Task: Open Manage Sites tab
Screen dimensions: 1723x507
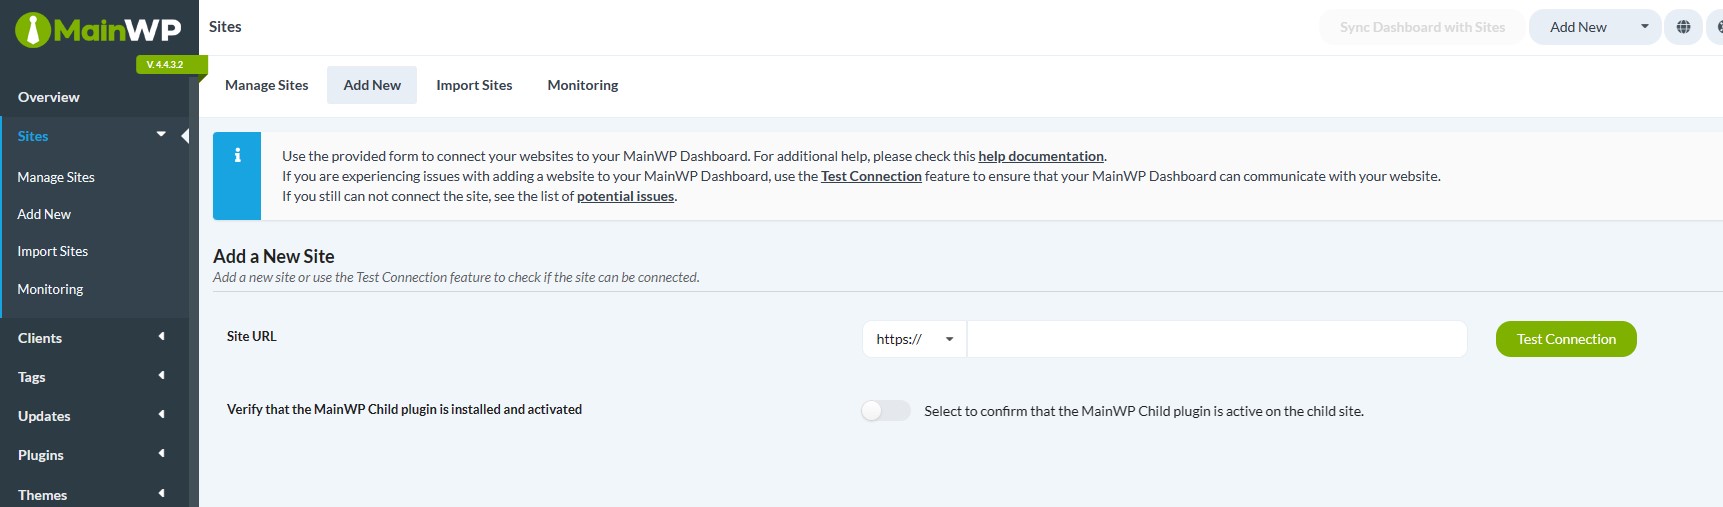Action: pyautogui.click(x=266, y=85)
